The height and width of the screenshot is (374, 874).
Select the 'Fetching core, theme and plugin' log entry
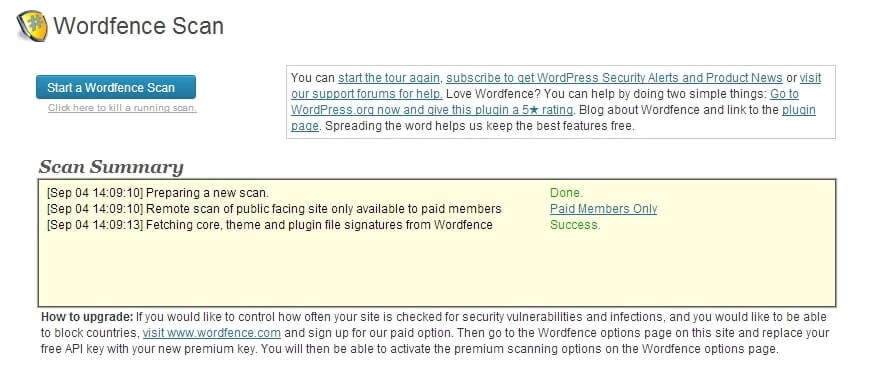click(x=270, y=225)
